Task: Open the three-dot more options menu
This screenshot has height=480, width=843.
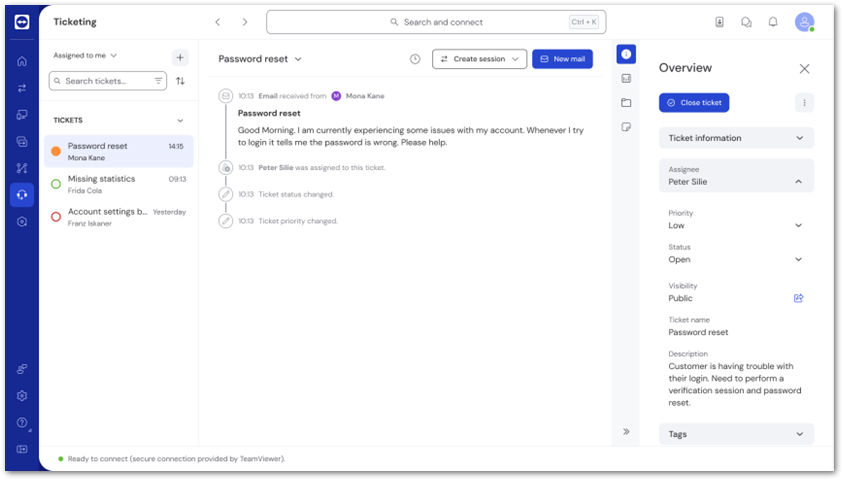Action: (804, 103)
